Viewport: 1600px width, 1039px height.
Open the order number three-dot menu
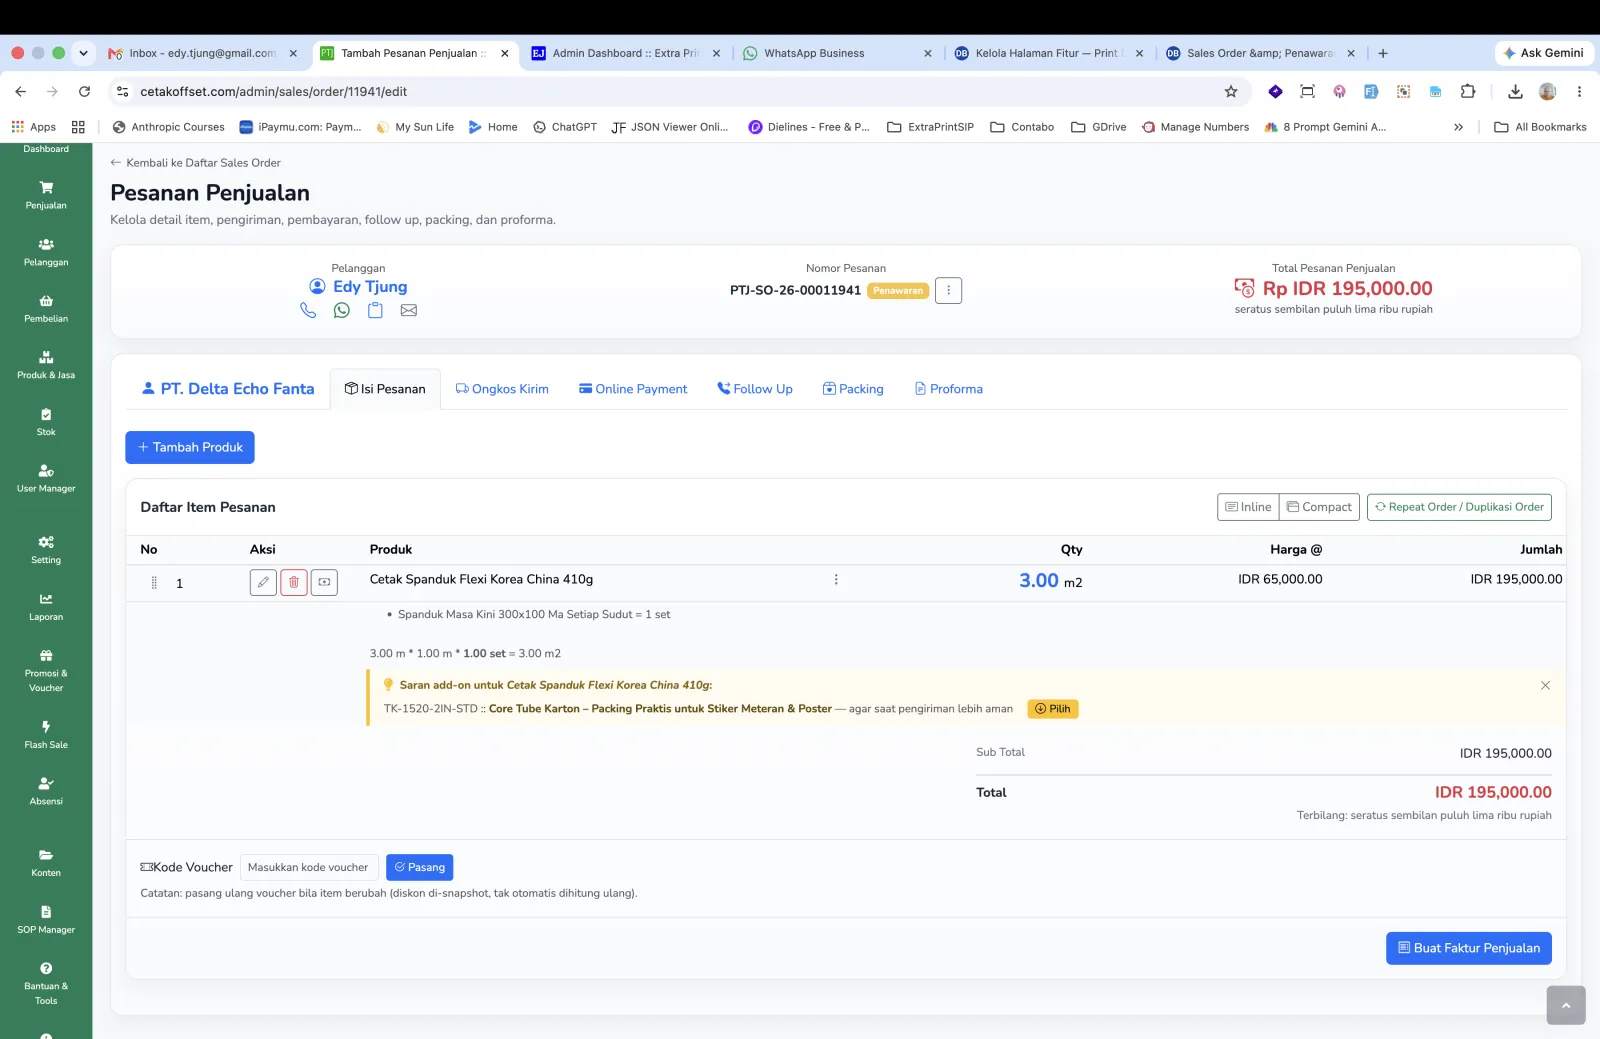[948, 291]
